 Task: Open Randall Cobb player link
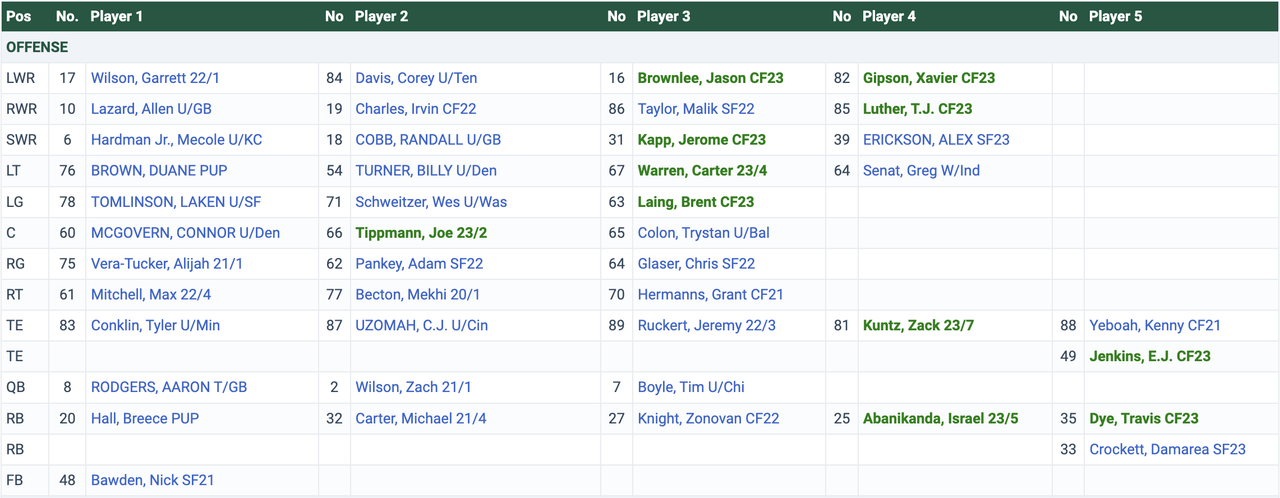[428, 140]
